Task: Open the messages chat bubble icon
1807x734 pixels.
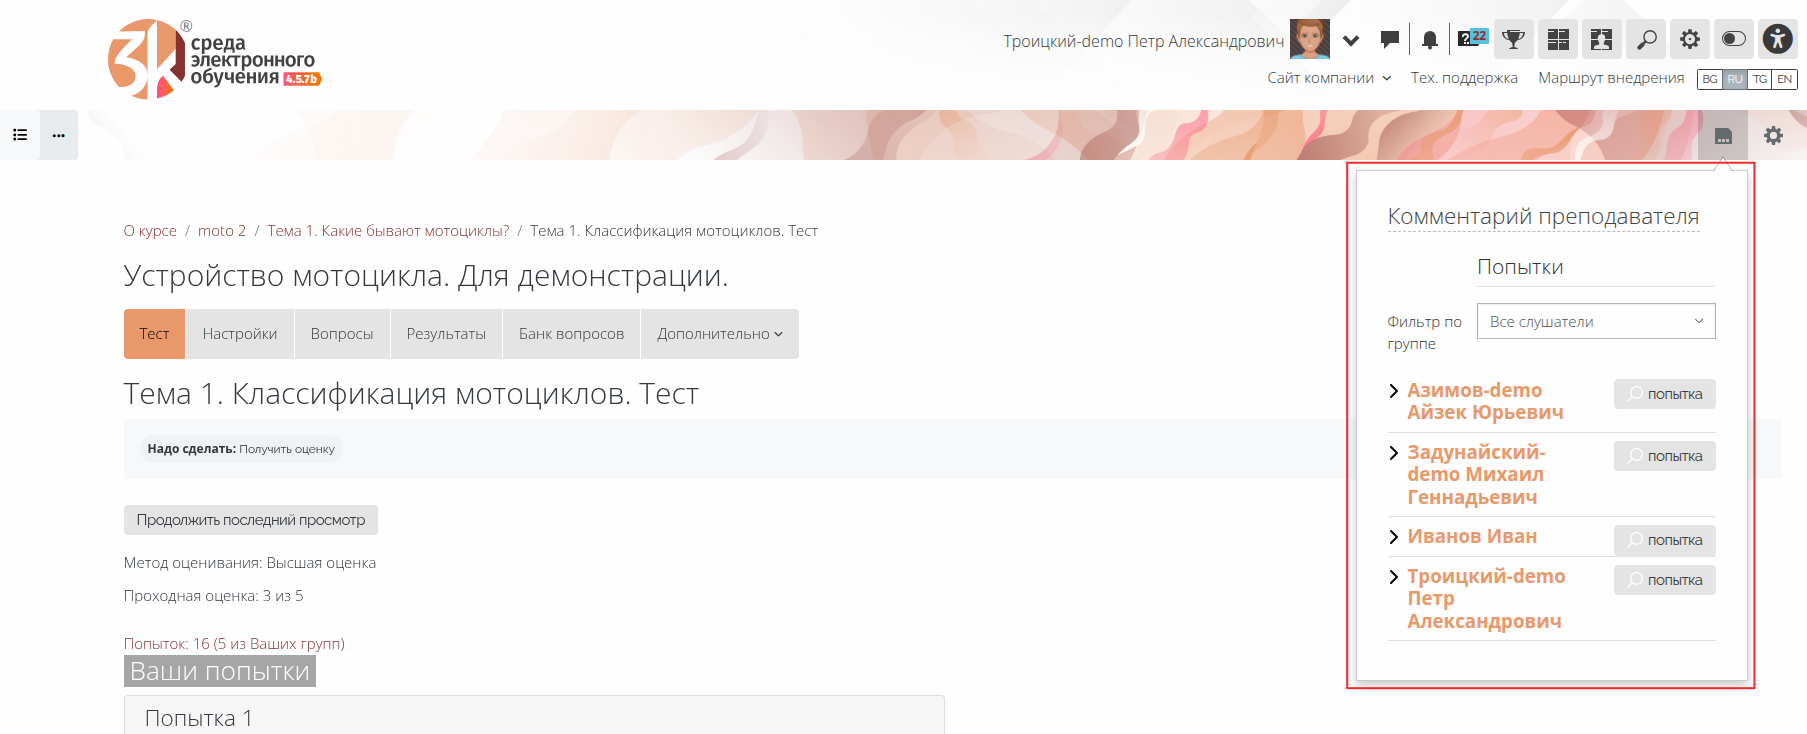Action: click(1389, 40)
